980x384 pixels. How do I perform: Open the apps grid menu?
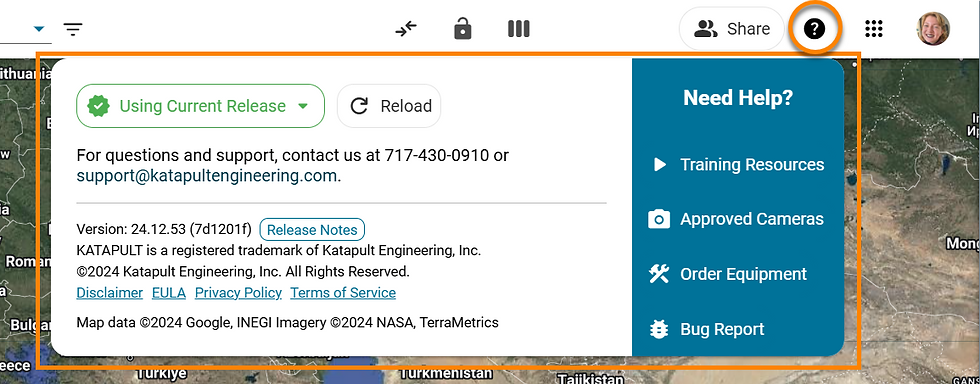point(873,29)
